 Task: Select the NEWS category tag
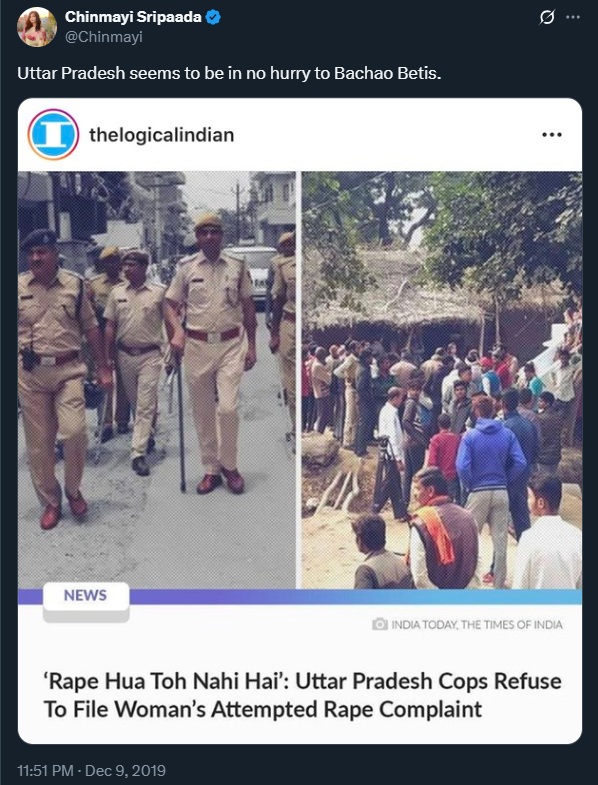pos(86,595)
